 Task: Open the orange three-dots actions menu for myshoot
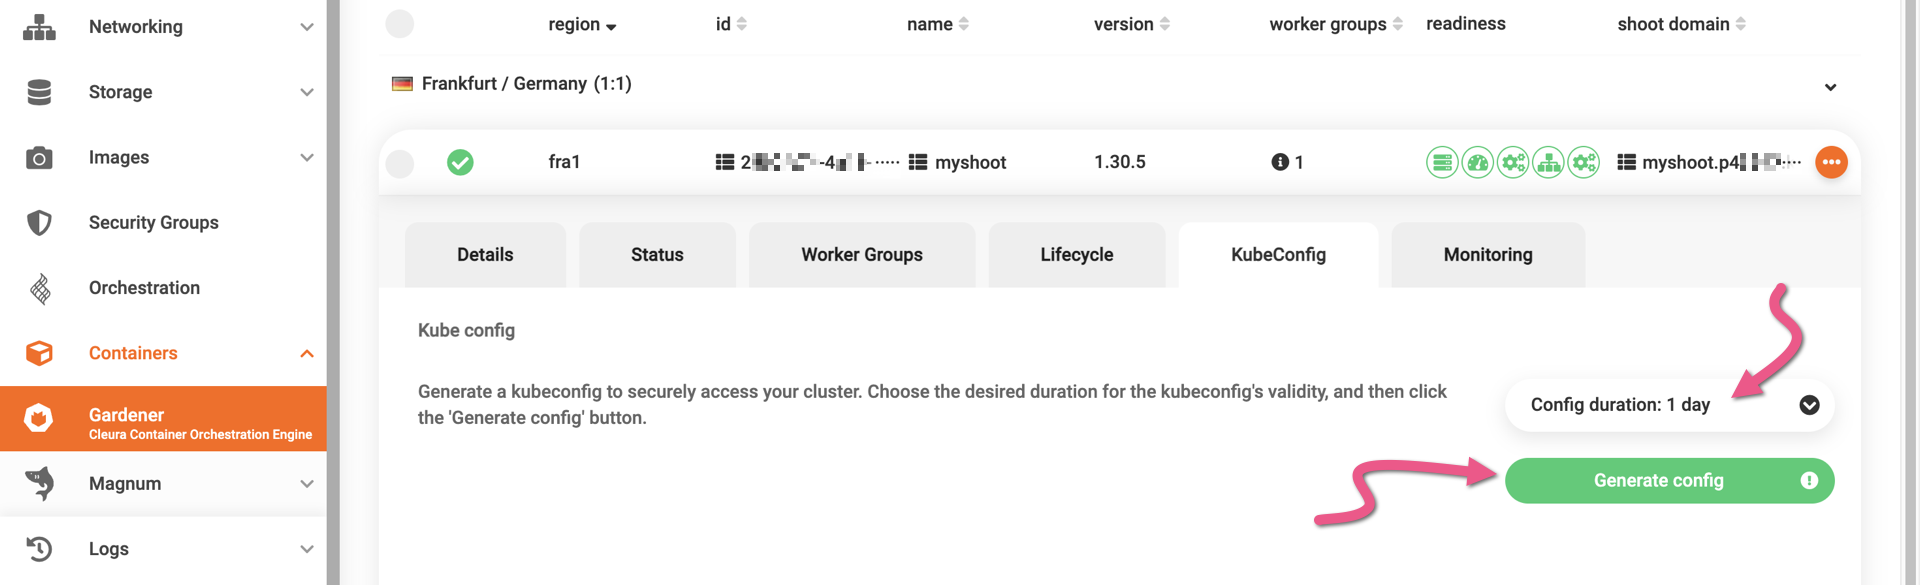tap(1830, 162)
